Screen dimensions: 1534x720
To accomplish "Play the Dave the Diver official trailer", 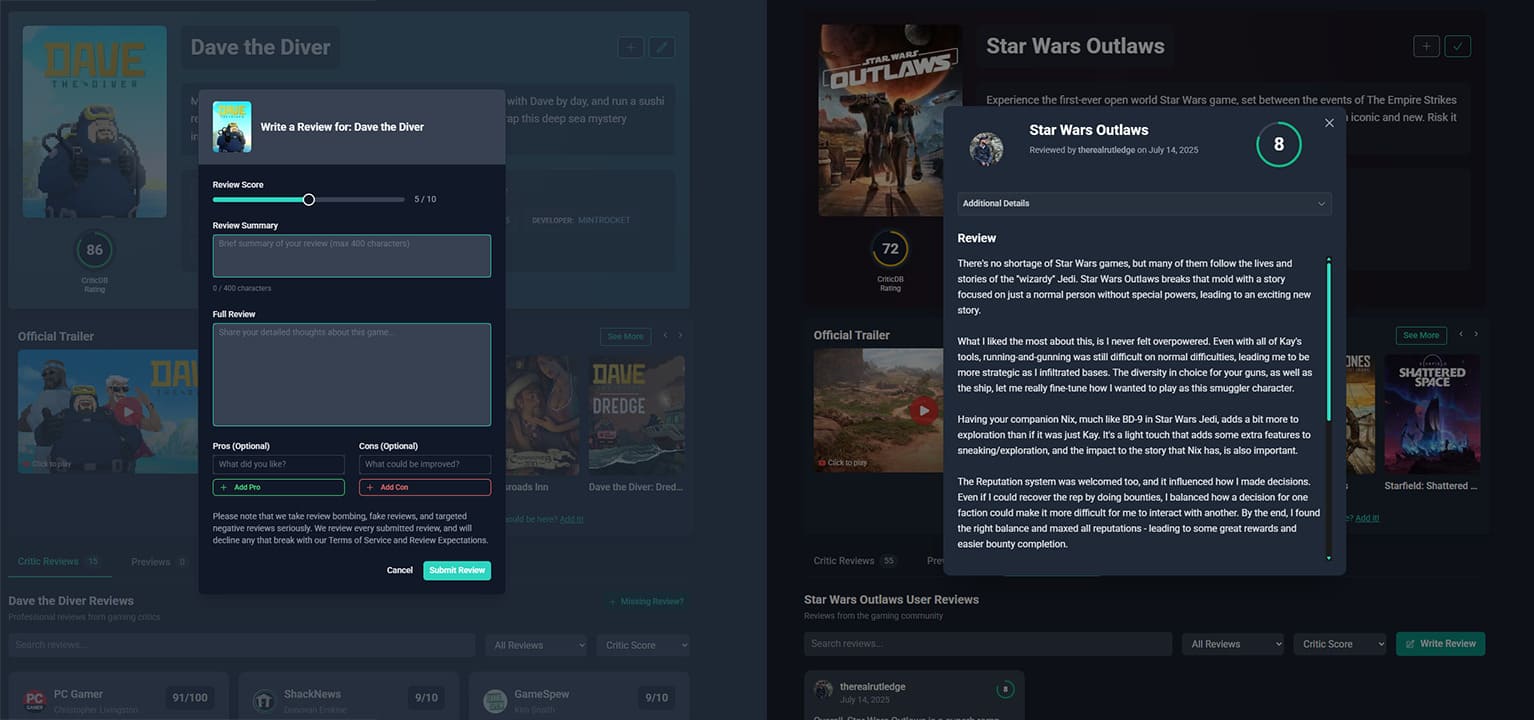I will [x=127, y=411].
